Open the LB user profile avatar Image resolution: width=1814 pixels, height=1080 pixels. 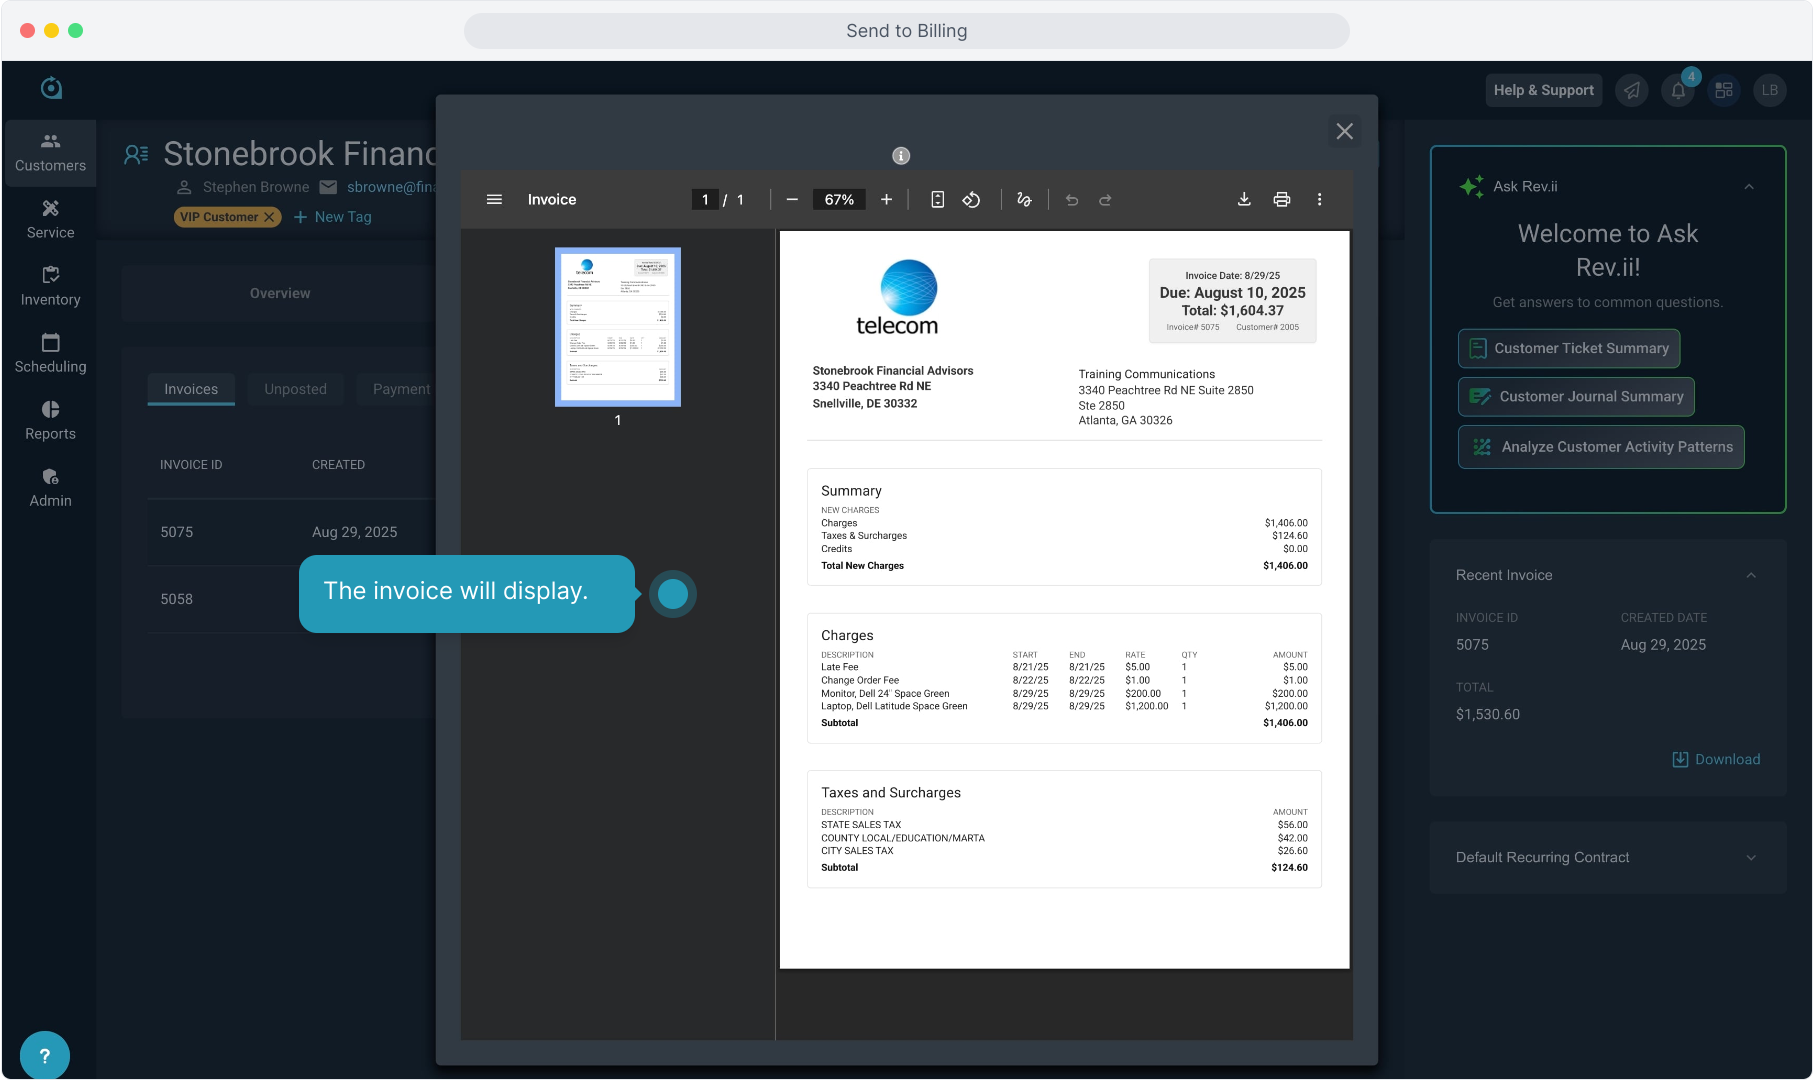coord(1770,91)
